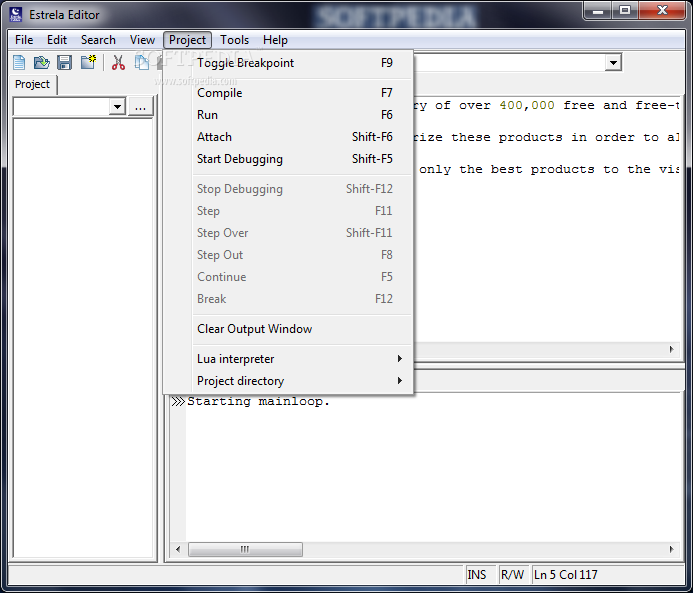Click the Save floppy disk icon
The height and width of the screenshot is (593, 693).
(65, 63)
